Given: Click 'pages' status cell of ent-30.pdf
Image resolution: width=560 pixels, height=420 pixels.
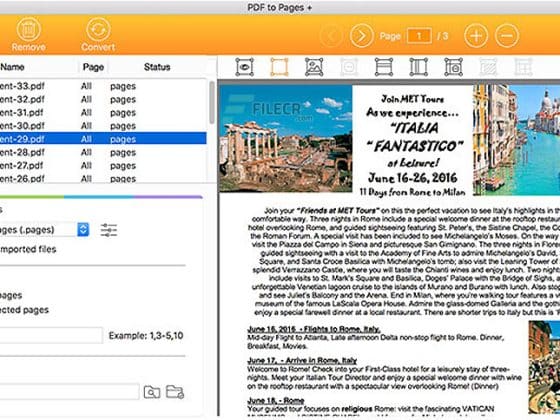Looking at the screenshot, I should pyautogui.click(x=123, y=126).
